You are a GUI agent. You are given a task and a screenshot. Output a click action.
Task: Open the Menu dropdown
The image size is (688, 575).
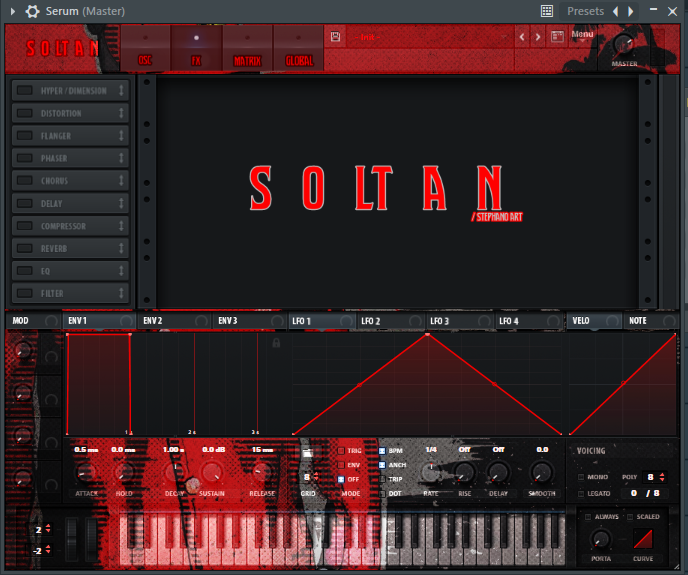[582, 36]
